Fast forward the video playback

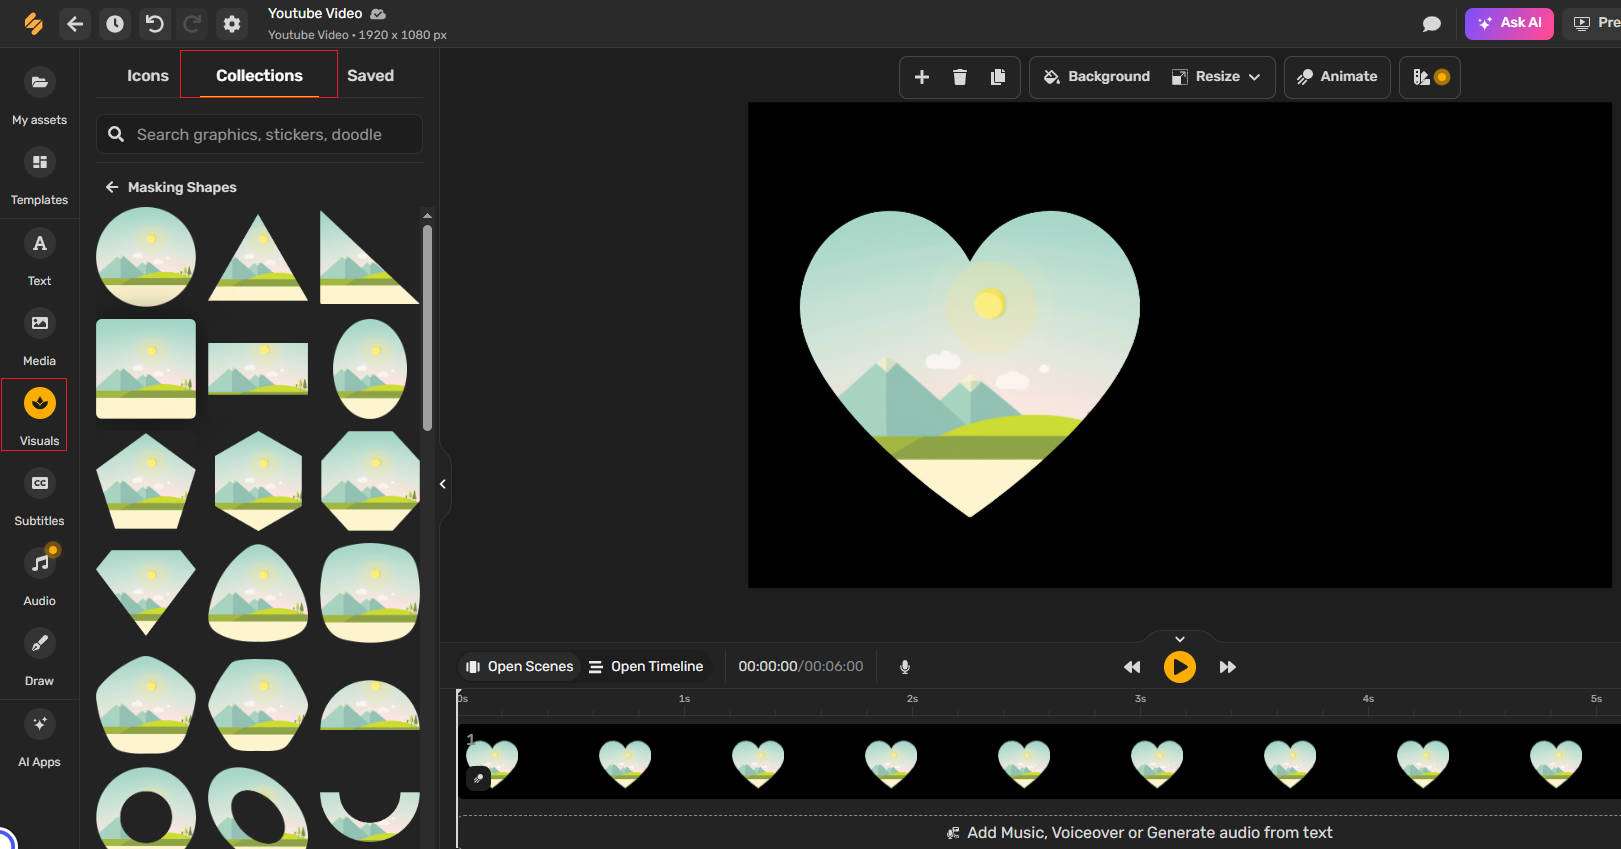[x=1228, y=667]
